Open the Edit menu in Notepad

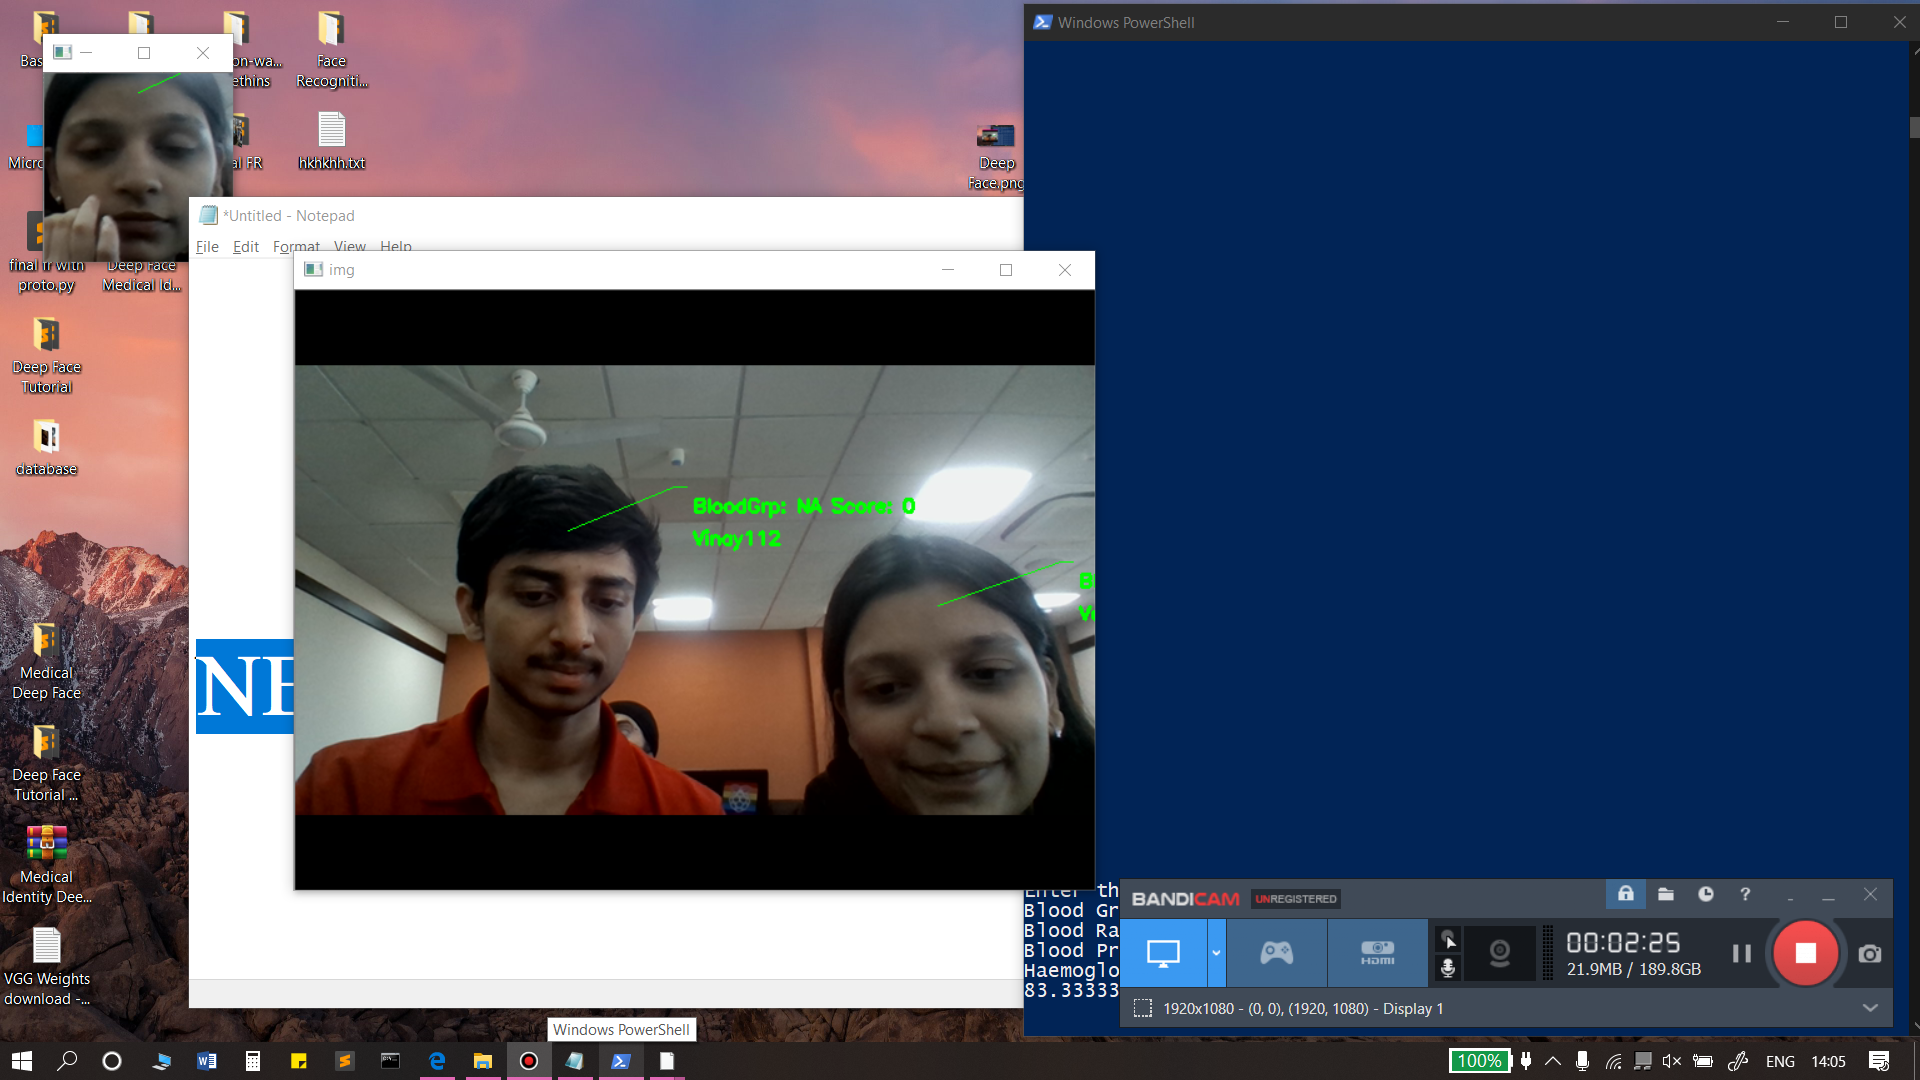(246, 246)
